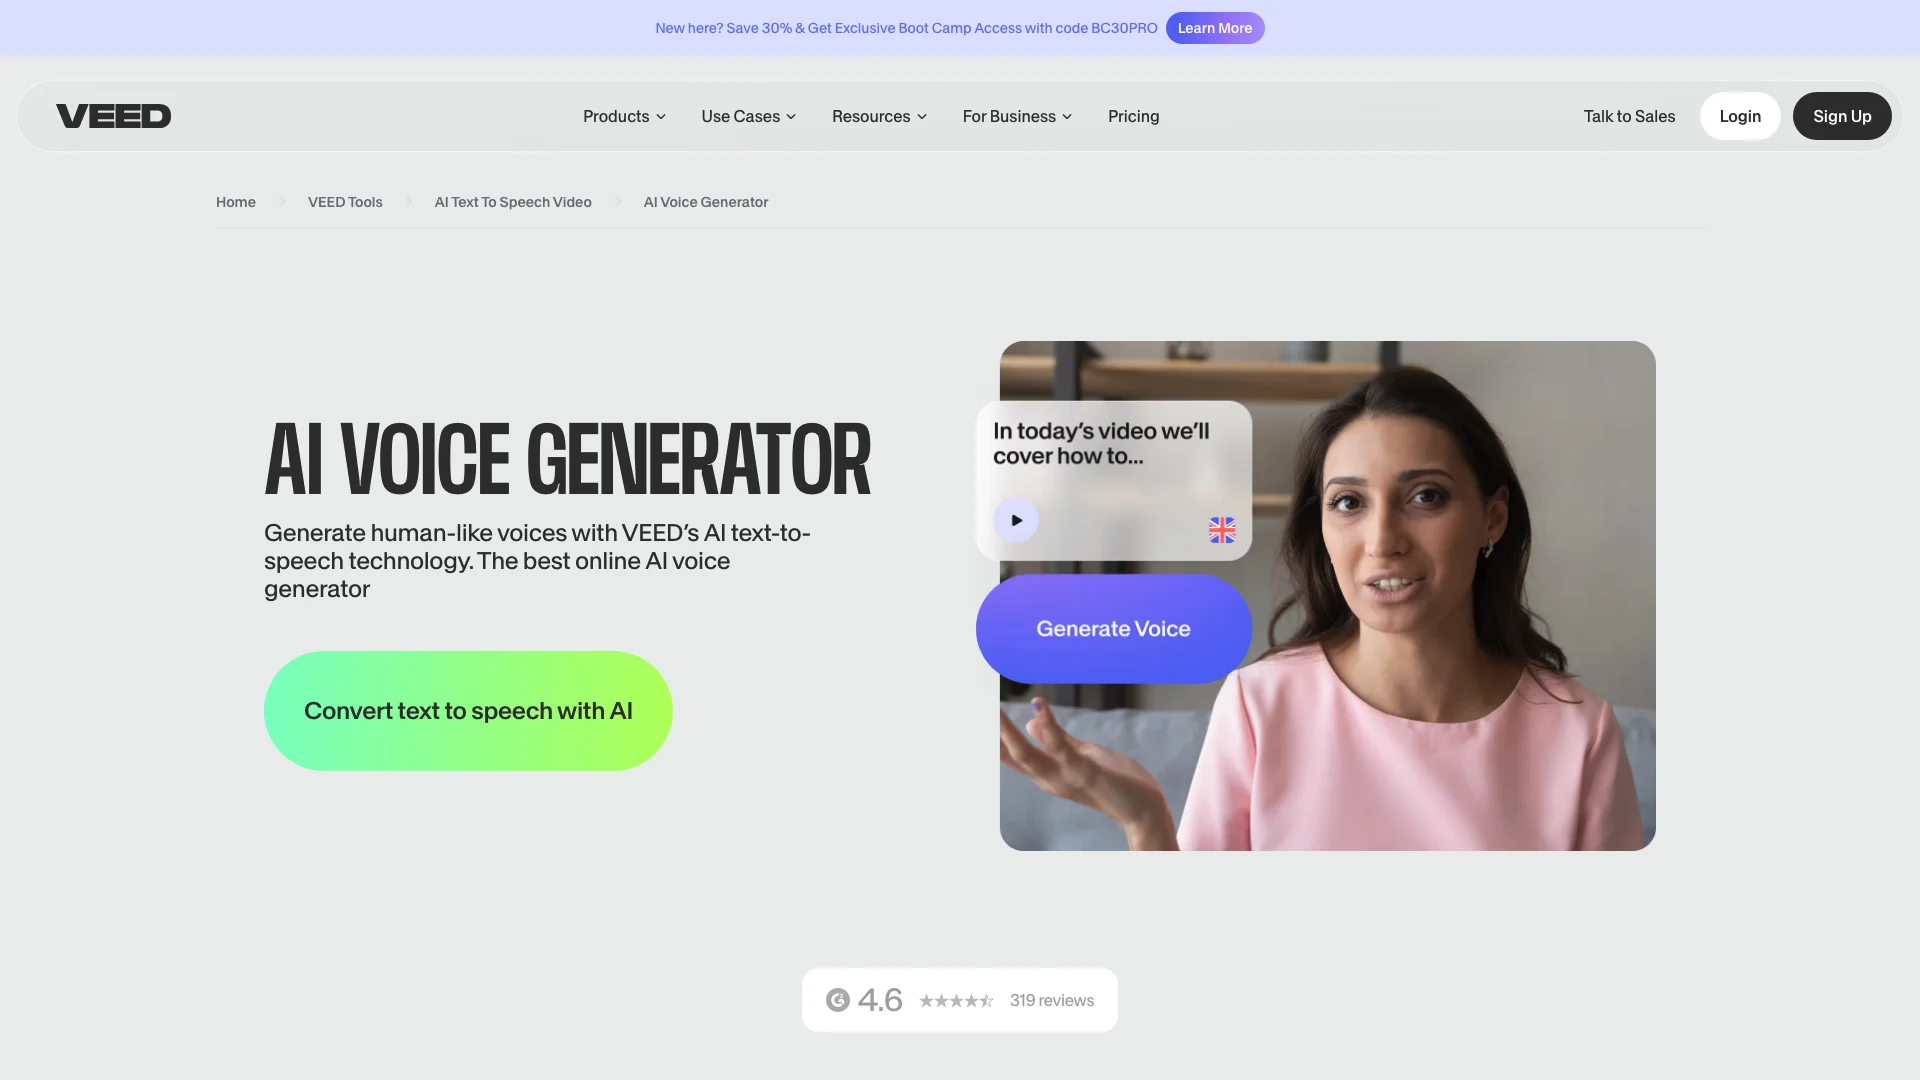Open the For Business dropdown

click(1017, 116)
